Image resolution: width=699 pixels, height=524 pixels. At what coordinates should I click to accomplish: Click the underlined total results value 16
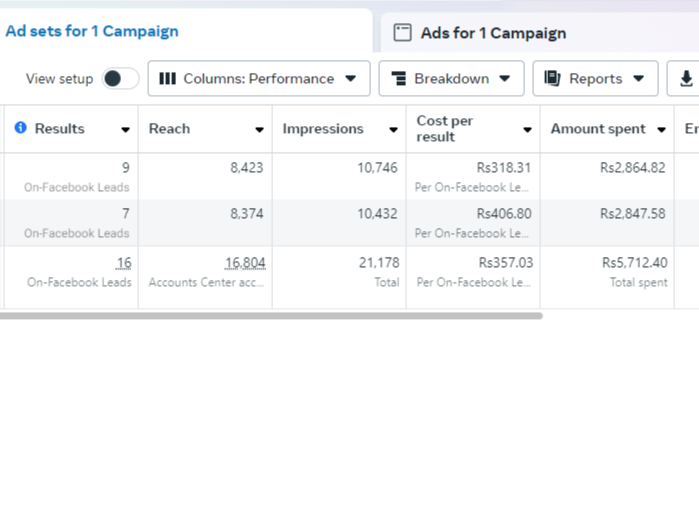coord(123,263)
